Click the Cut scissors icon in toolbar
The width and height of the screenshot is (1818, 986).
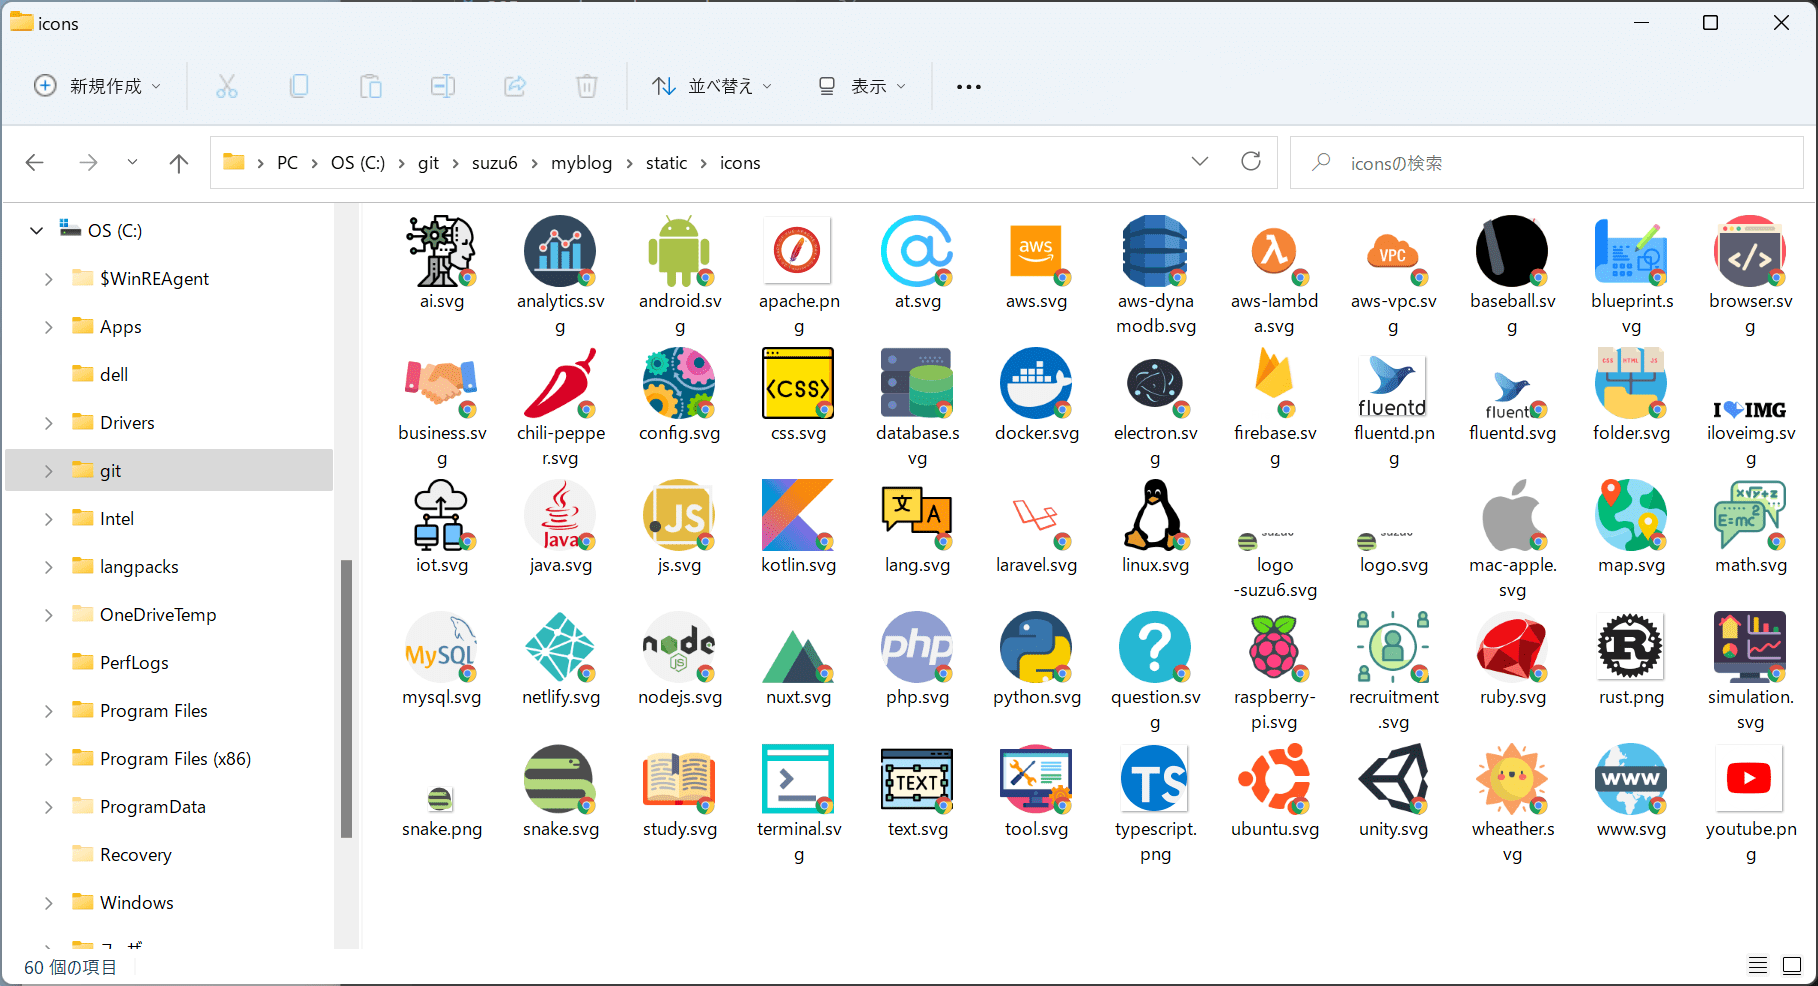227,87
